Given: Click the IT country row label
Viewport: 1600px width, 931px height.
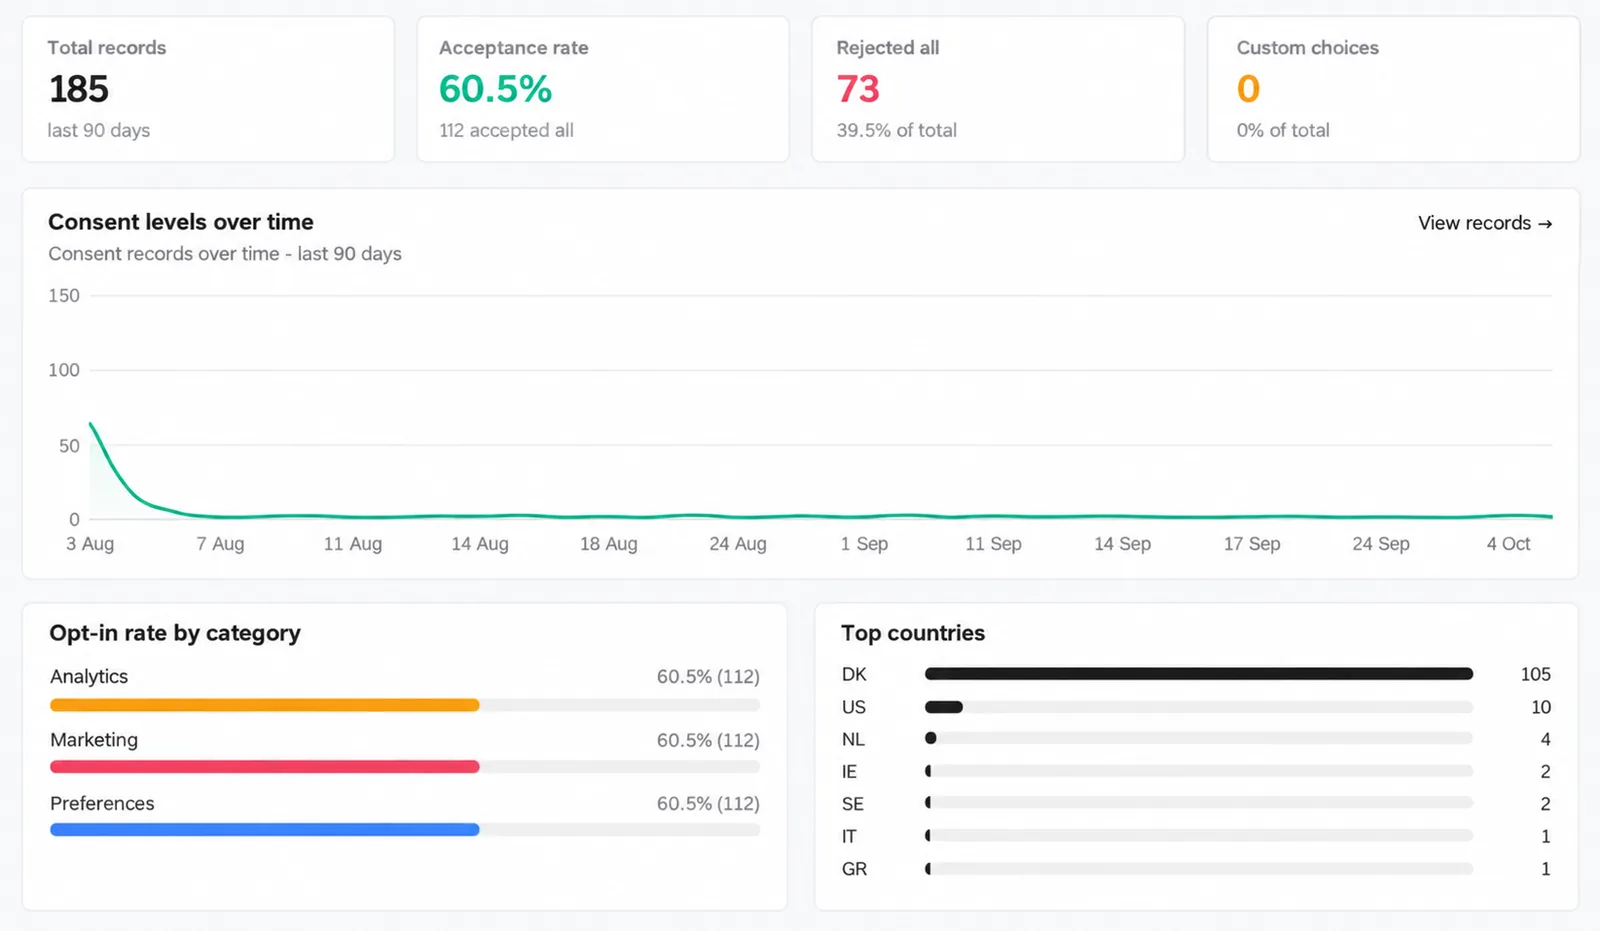Looking at the screenshot, I should pos(848,836).
